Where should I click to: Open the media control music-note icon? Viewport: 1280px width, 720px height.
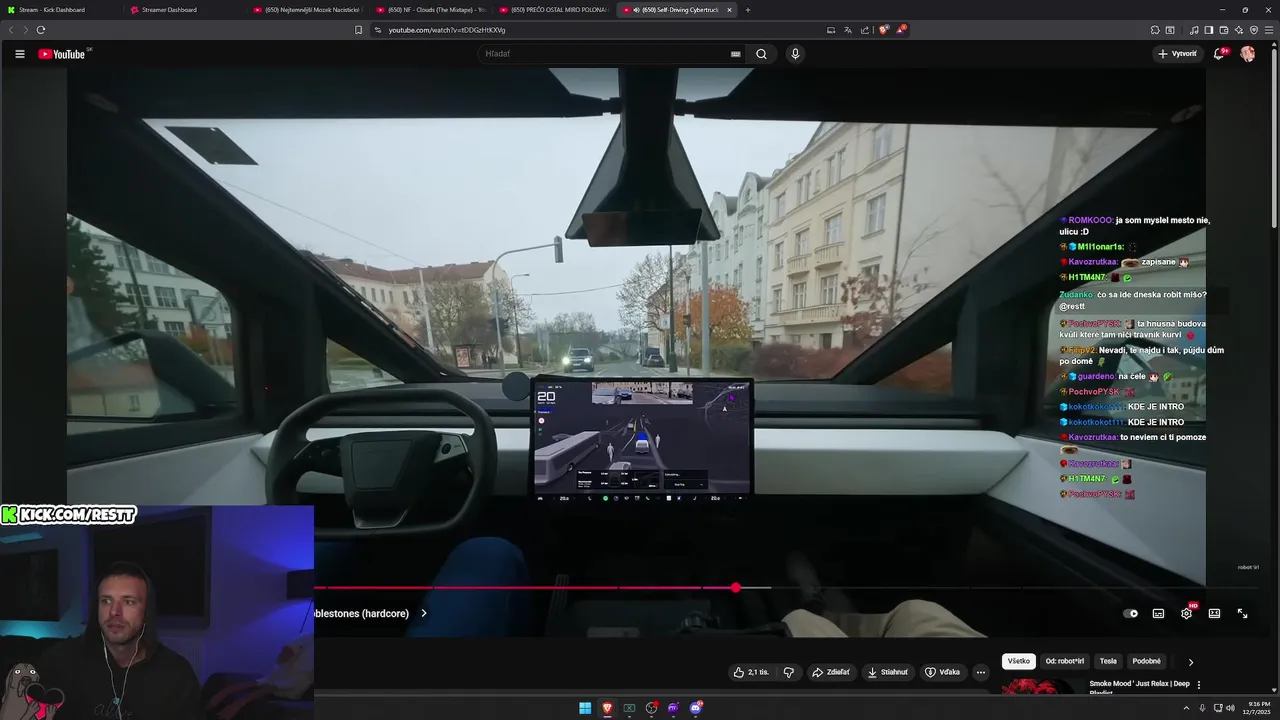[1194, 30]
